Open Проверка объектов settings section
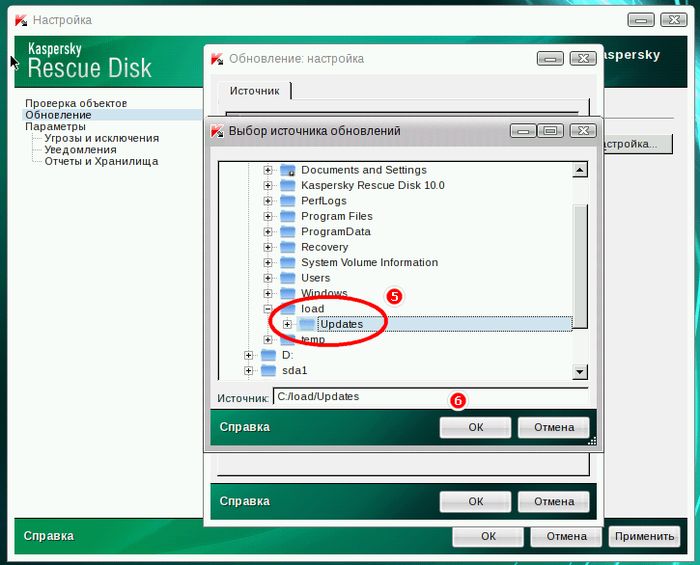 pyautogui.click(x=76, y=103)
